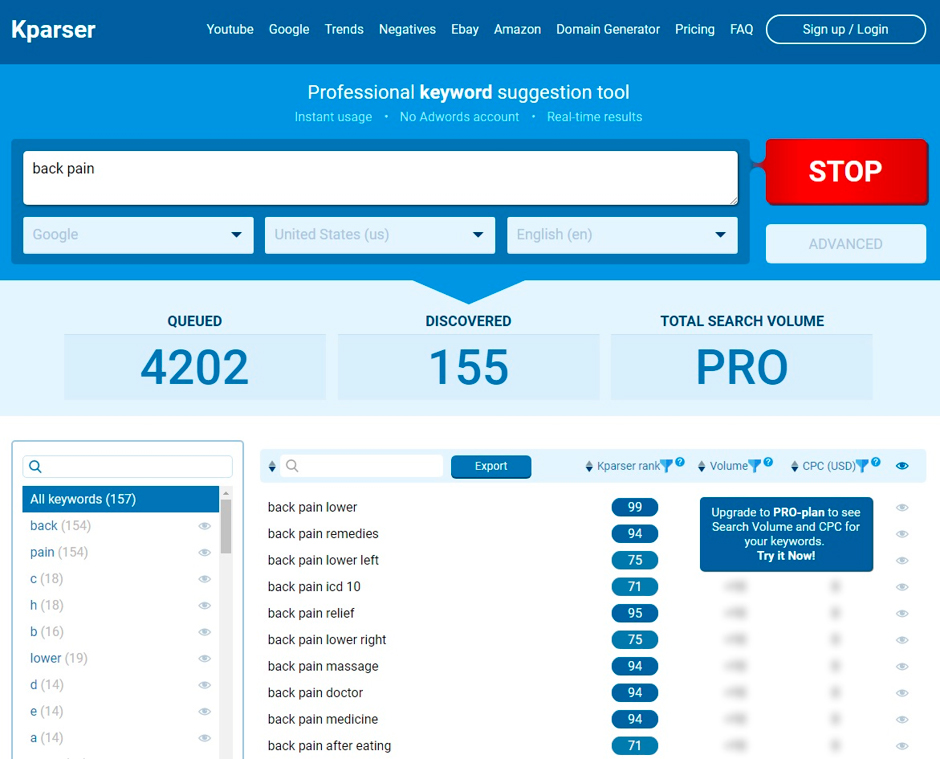Open the English (en) language dropdown

pos(622,235)
